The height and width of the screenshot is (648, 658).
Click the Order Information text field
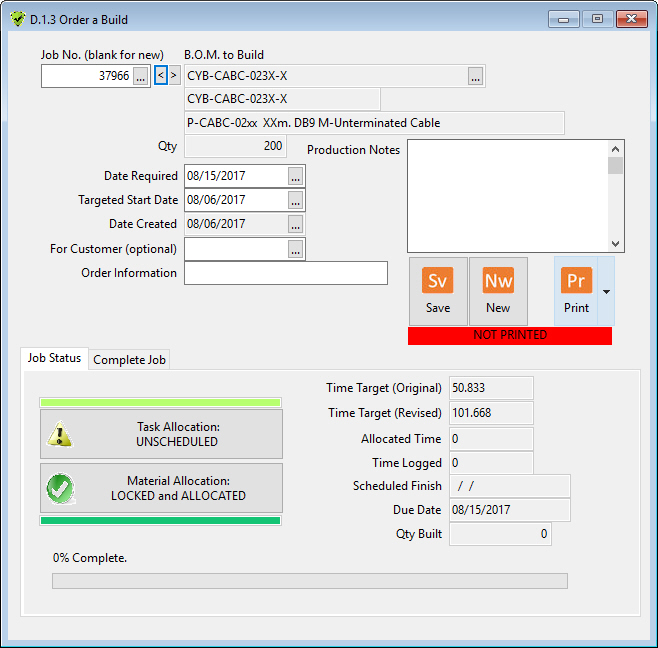point(285,273)
